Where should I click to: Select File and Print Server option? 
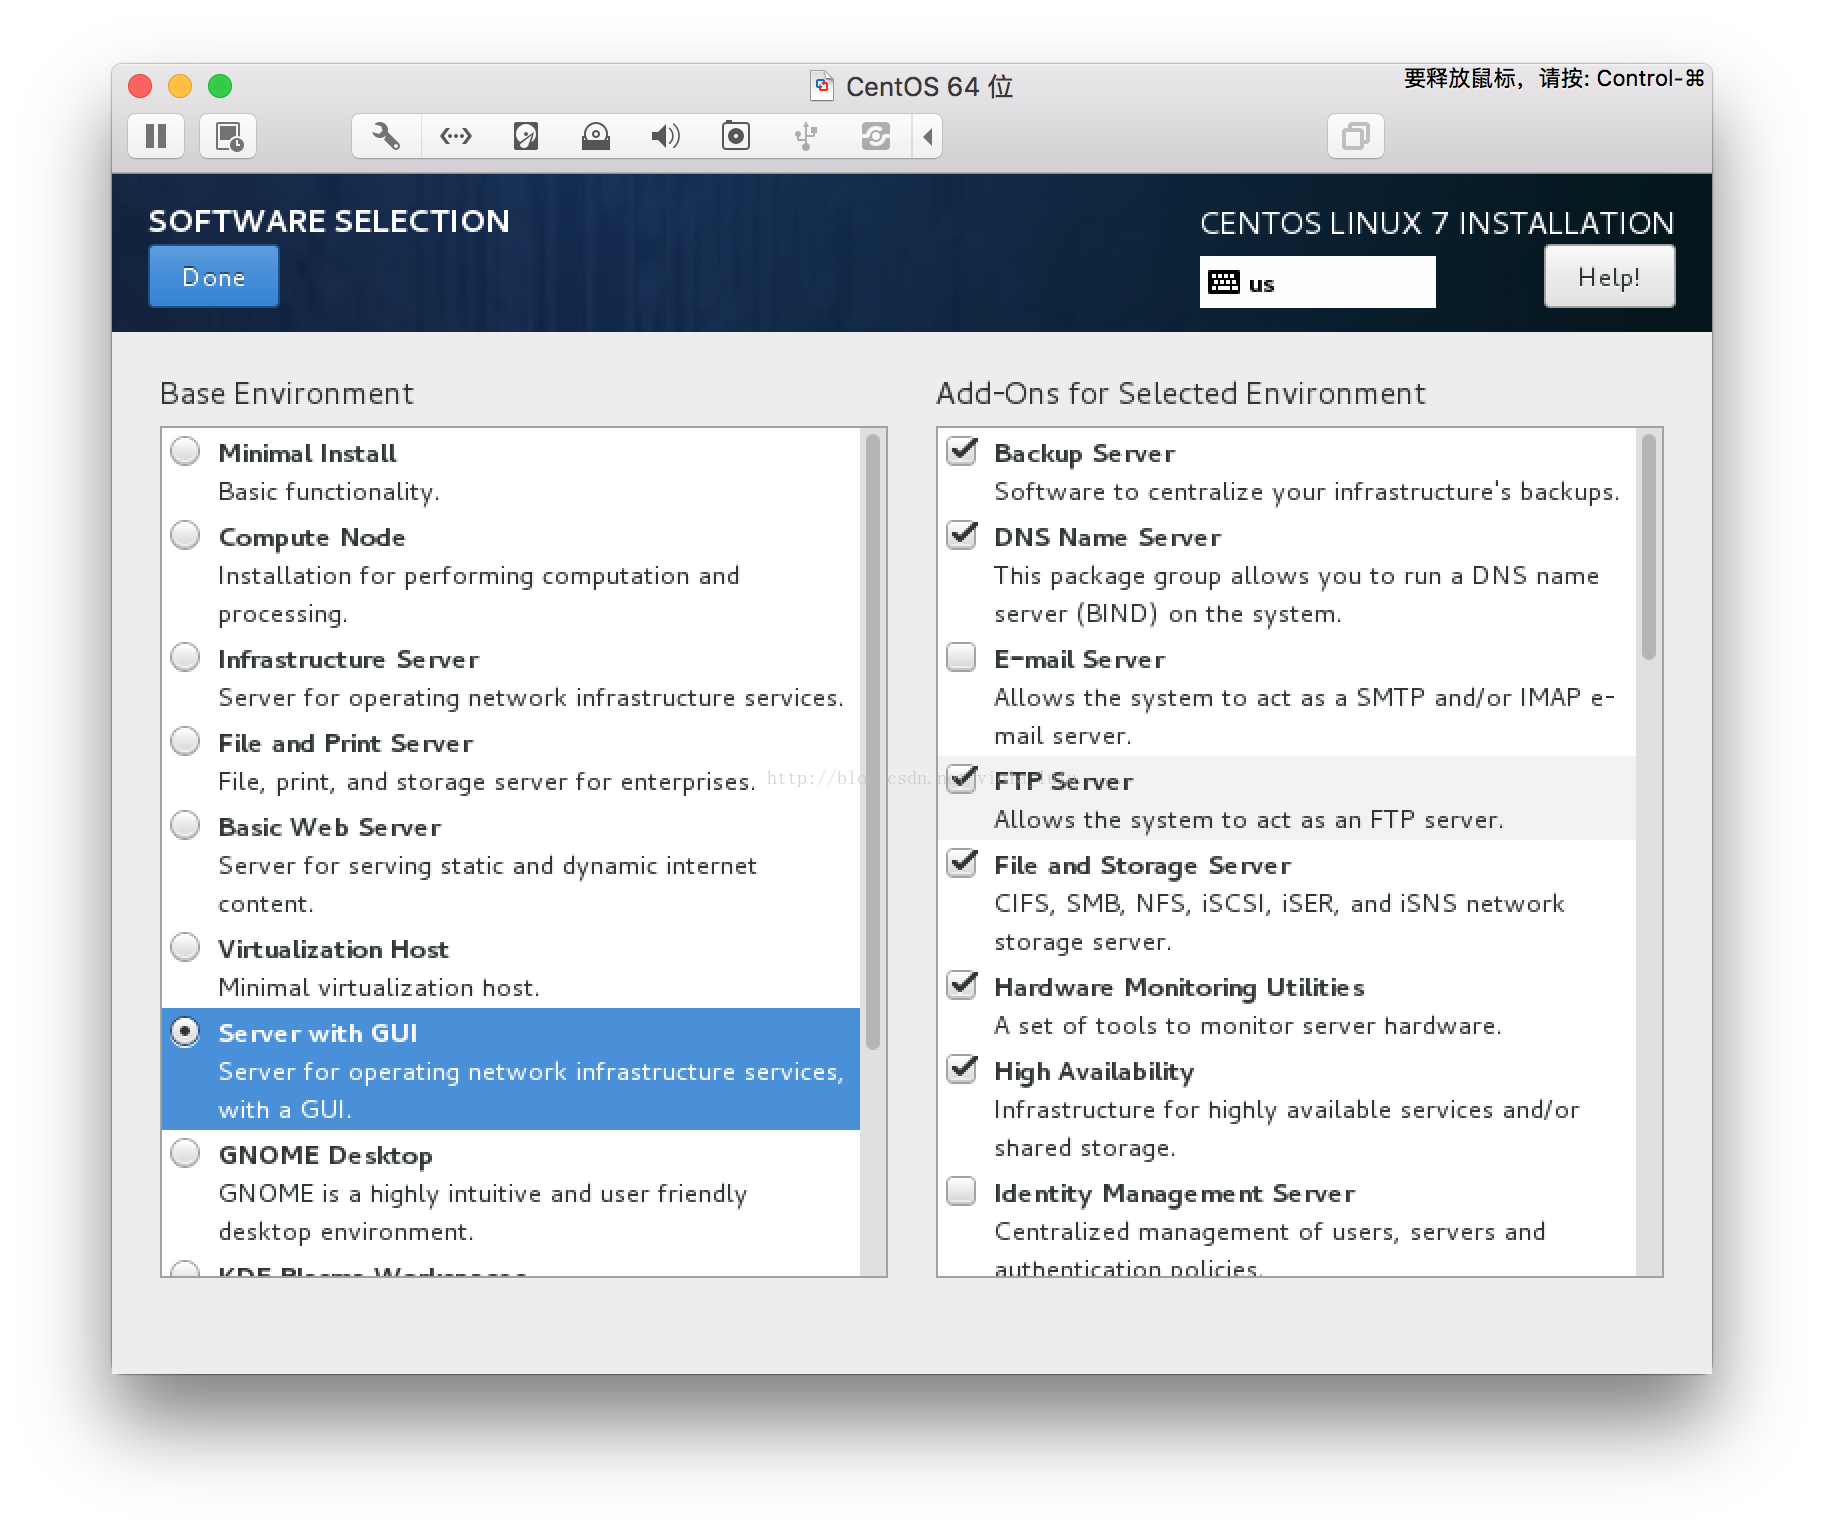click(185, 742)
